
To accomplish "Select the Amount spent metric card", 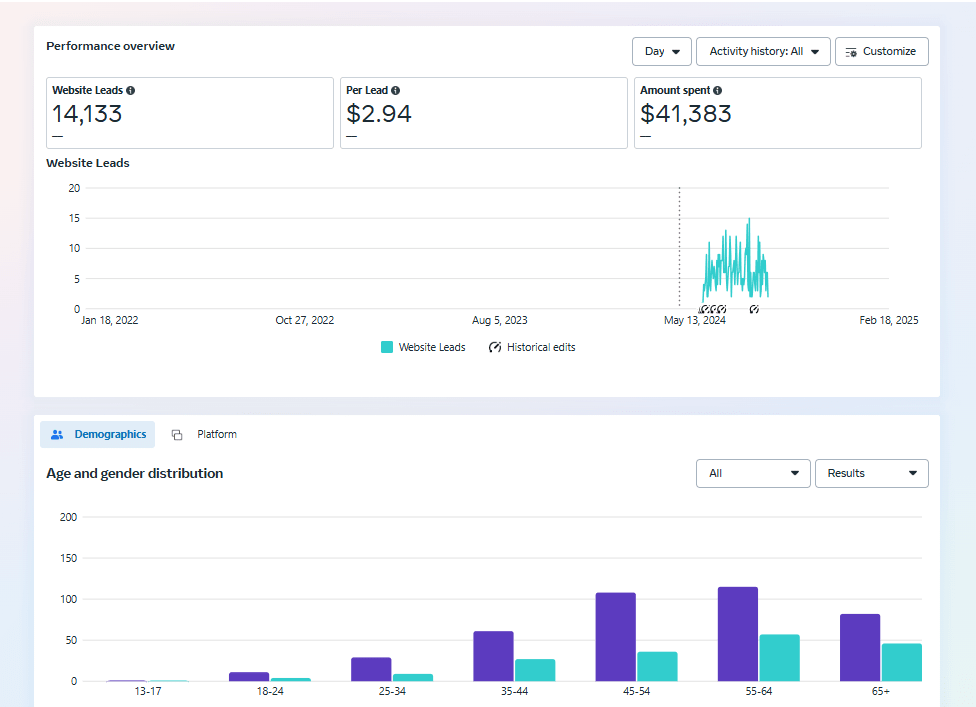I will click(777, 113).
